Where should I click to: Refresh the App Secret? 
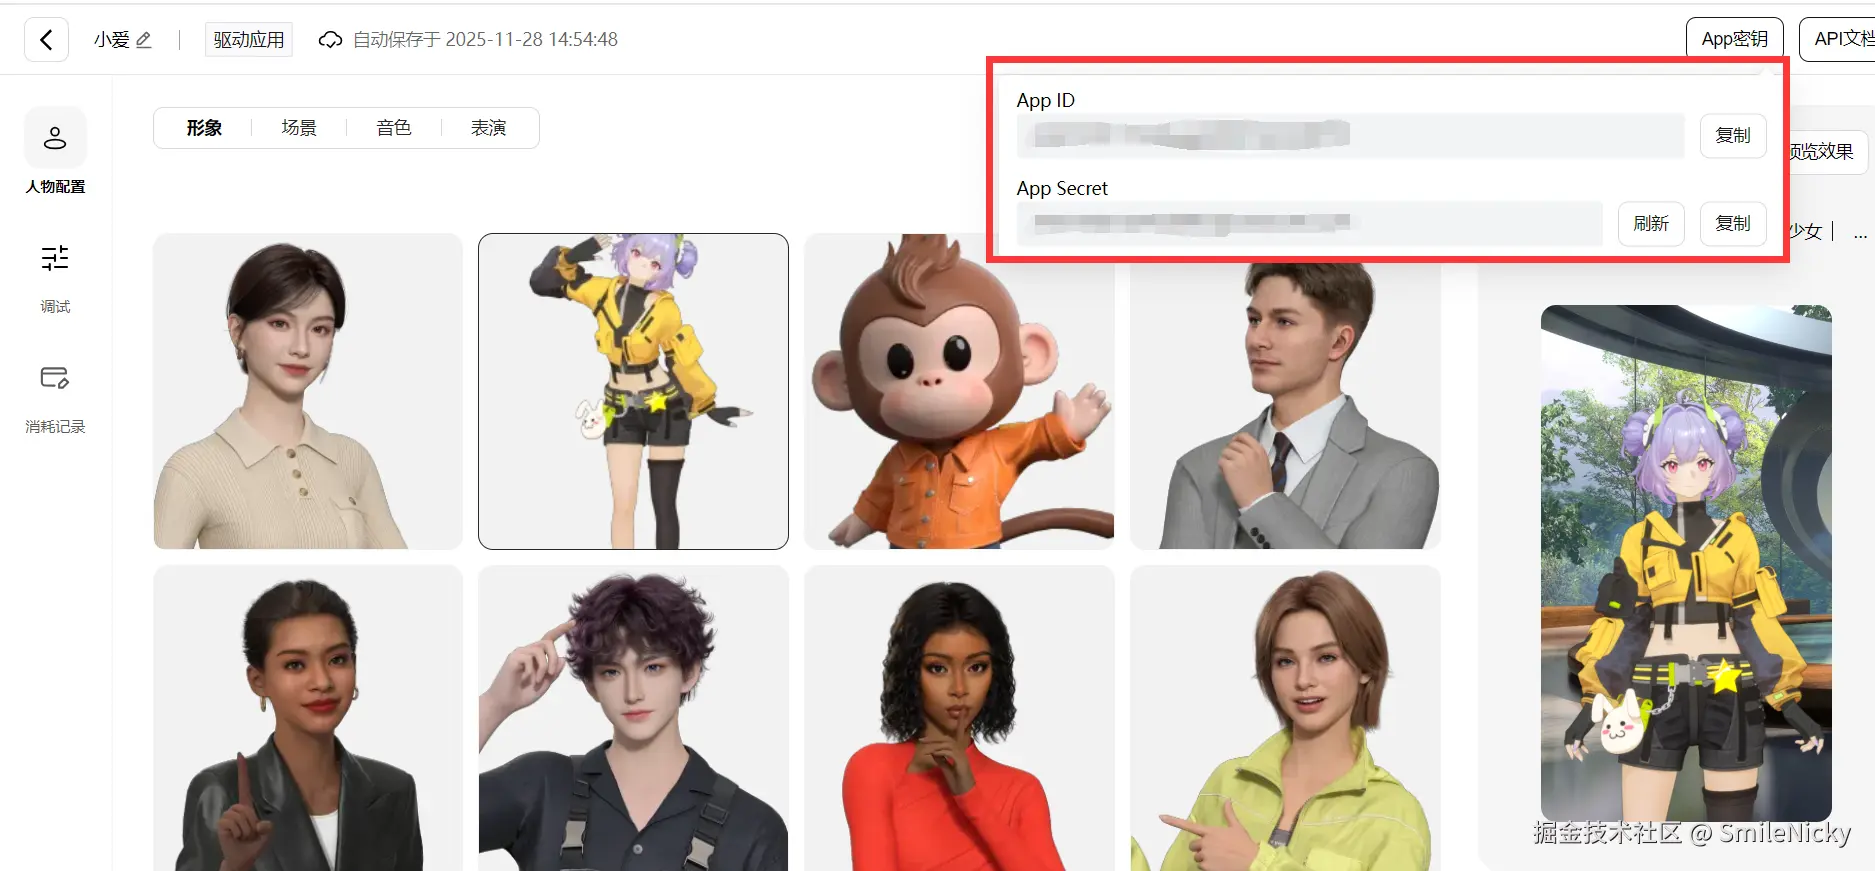[1651, 223]
